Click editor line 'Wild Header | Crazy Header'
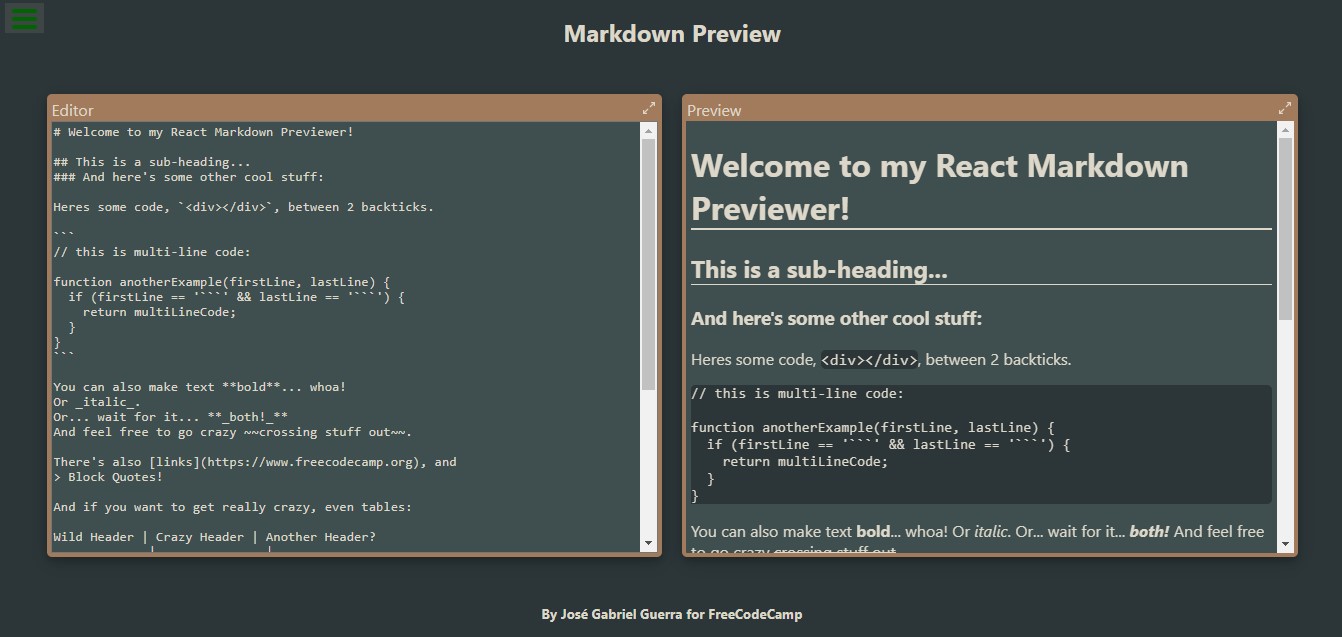 [214, 537]
